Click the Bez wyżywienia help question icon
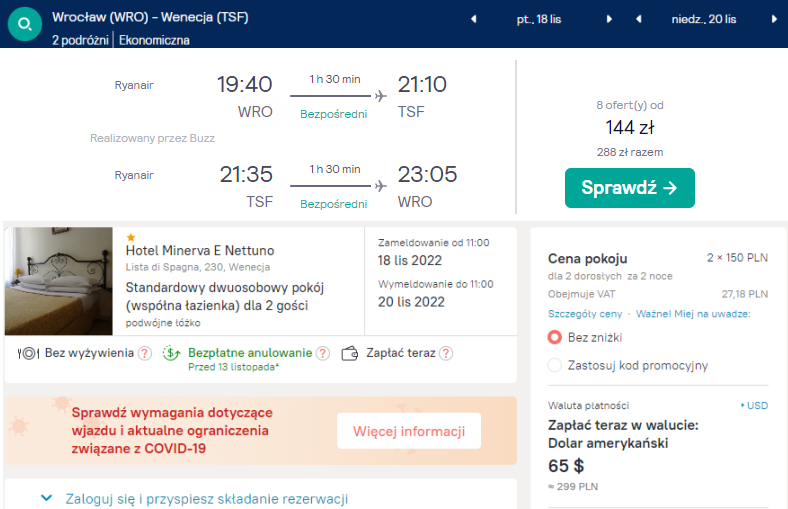The width and height of the screenshot is (788, 509). click(x=145, y=353)
